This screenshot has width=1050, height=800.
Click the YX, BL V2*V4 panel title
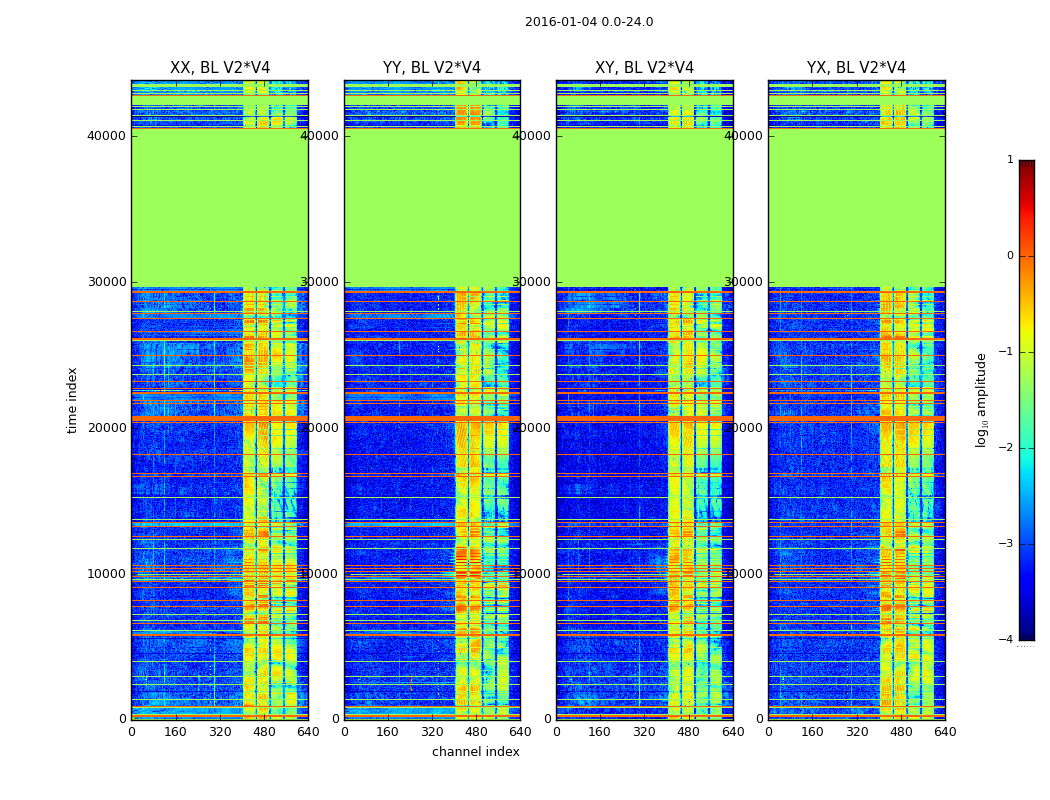pyautogui.click(x=856, y=68)
